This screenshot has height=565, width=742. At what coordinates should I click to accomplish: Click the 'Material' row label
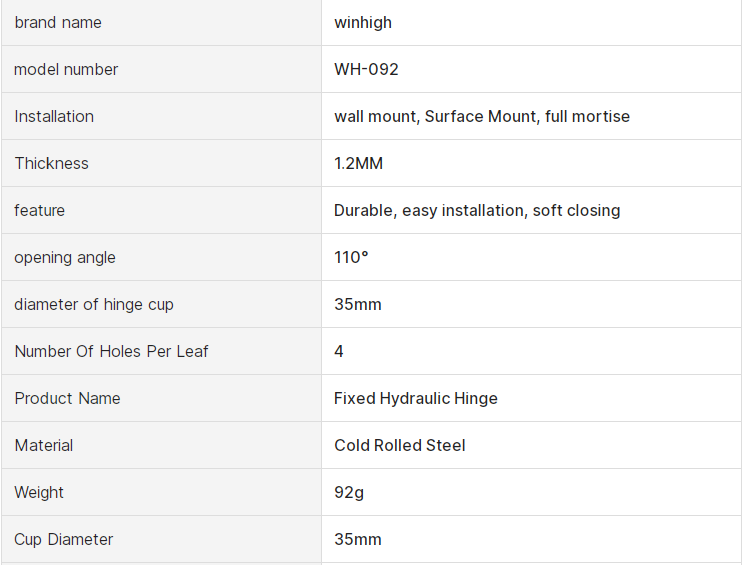pyautogui.click(x=44, y=445)
